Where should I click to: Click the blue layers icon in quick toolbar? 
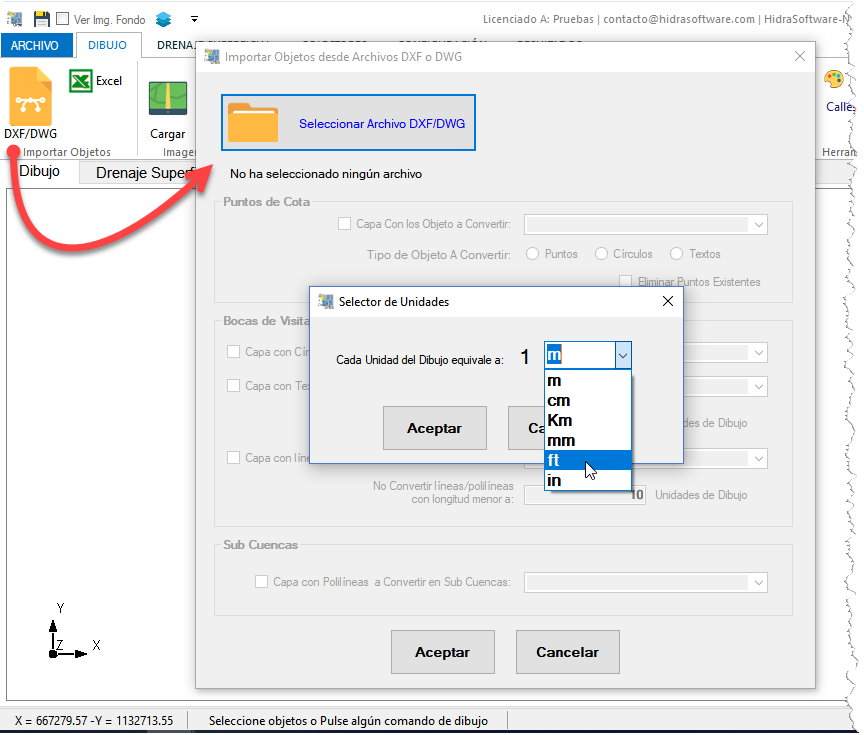click(163, 19)
